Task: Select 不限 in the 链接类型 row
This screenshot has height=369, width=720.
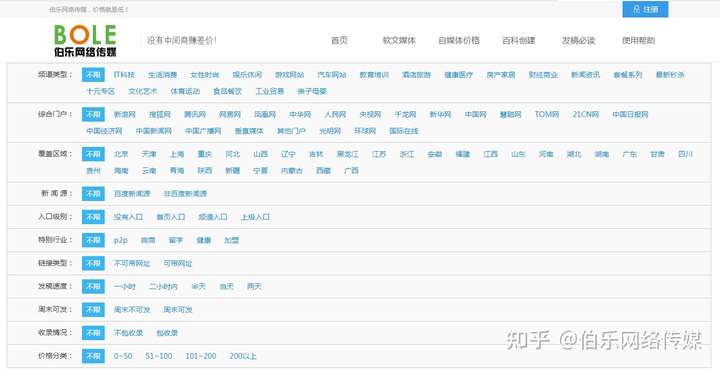Action: pos(93,263)
